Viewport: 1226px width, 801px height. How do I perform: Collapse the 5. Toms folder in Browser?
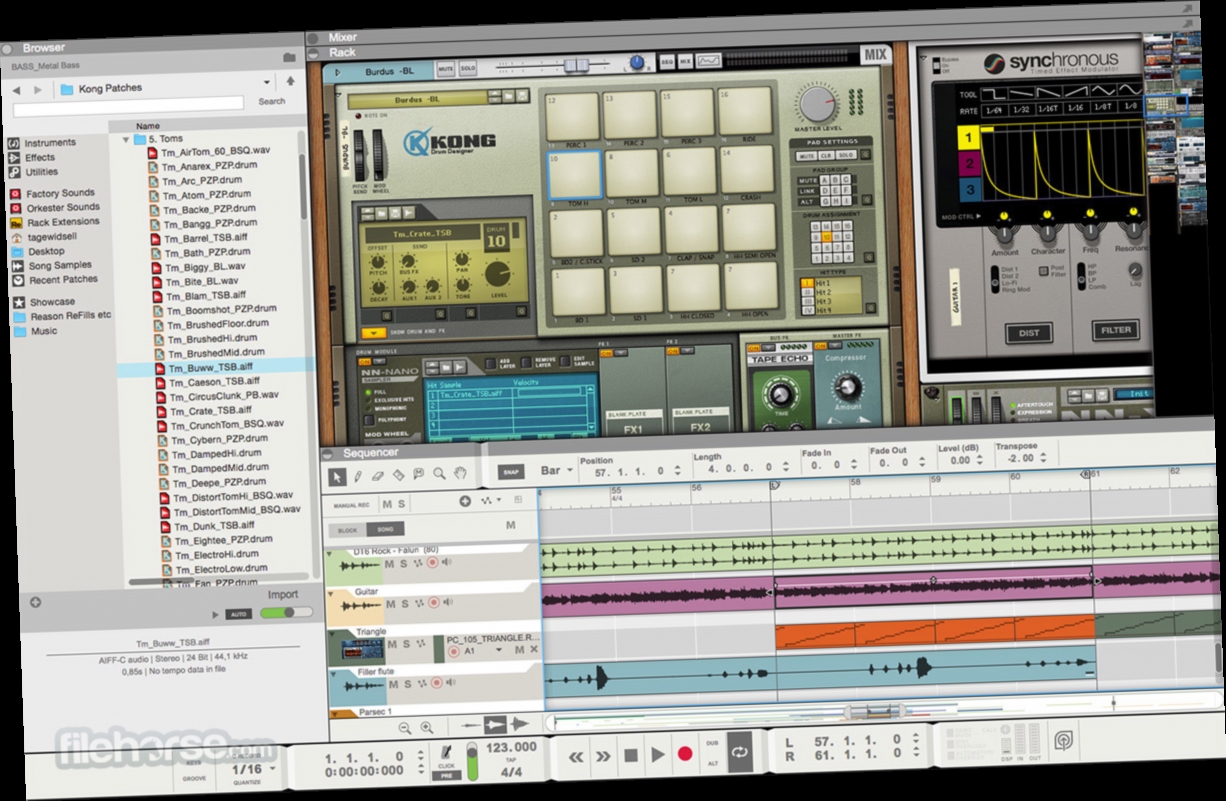[126, 140]
